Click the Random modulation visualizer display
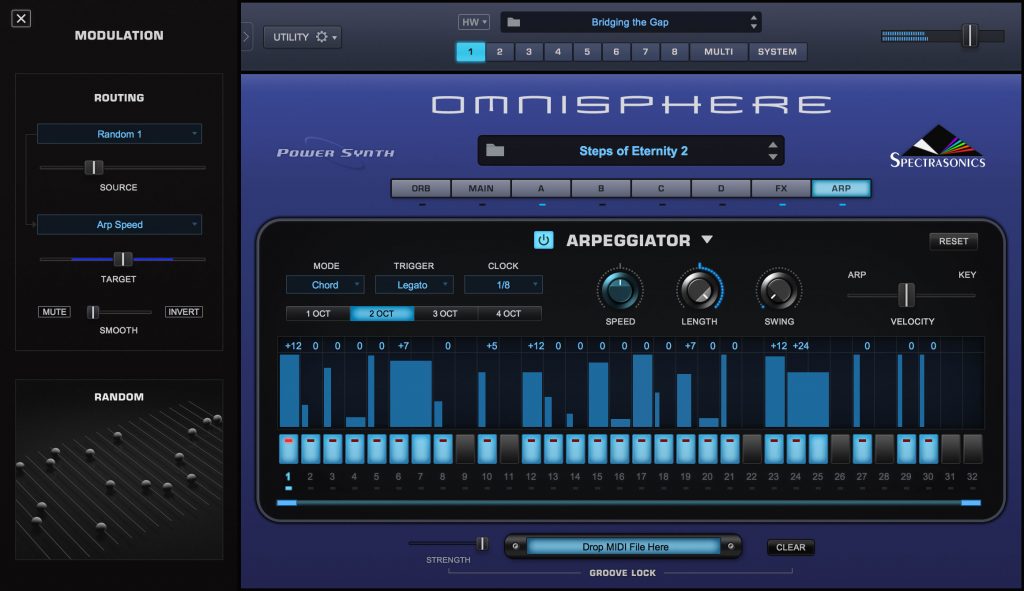Image resolution: width=1024 pixels, height=591 pixels. point(119,470)
